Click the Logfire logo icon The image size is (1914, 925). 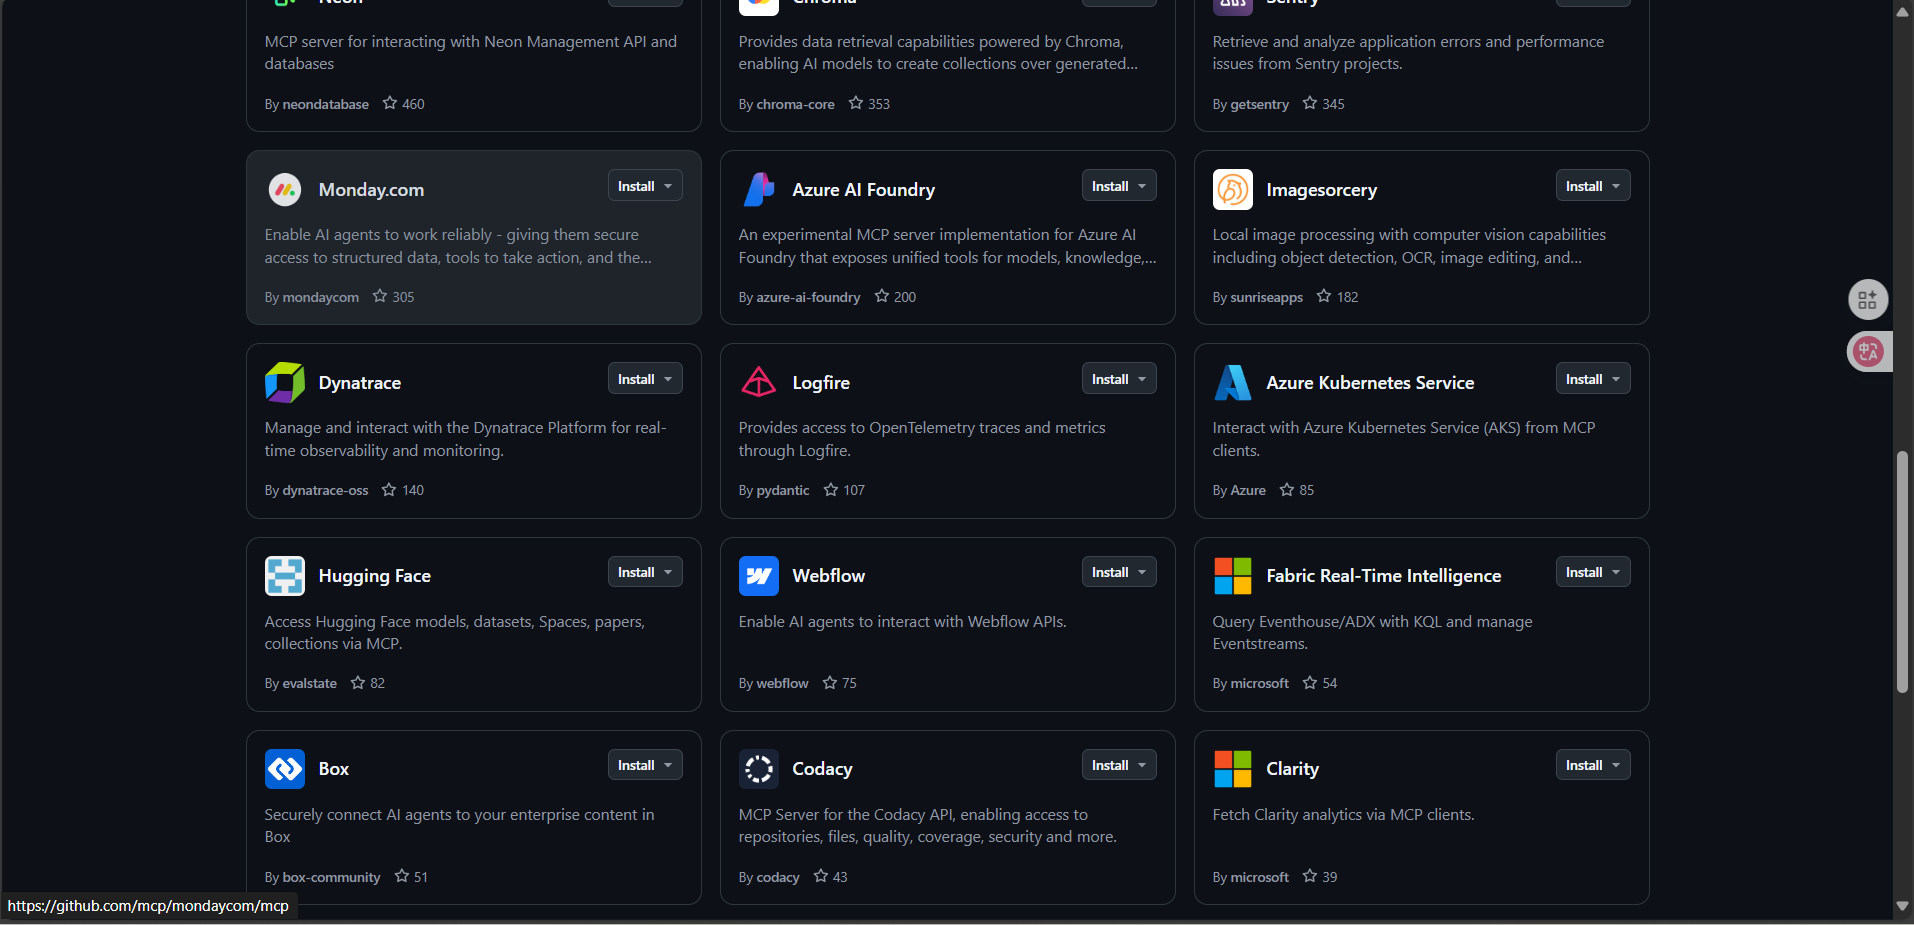click(759, 383)
